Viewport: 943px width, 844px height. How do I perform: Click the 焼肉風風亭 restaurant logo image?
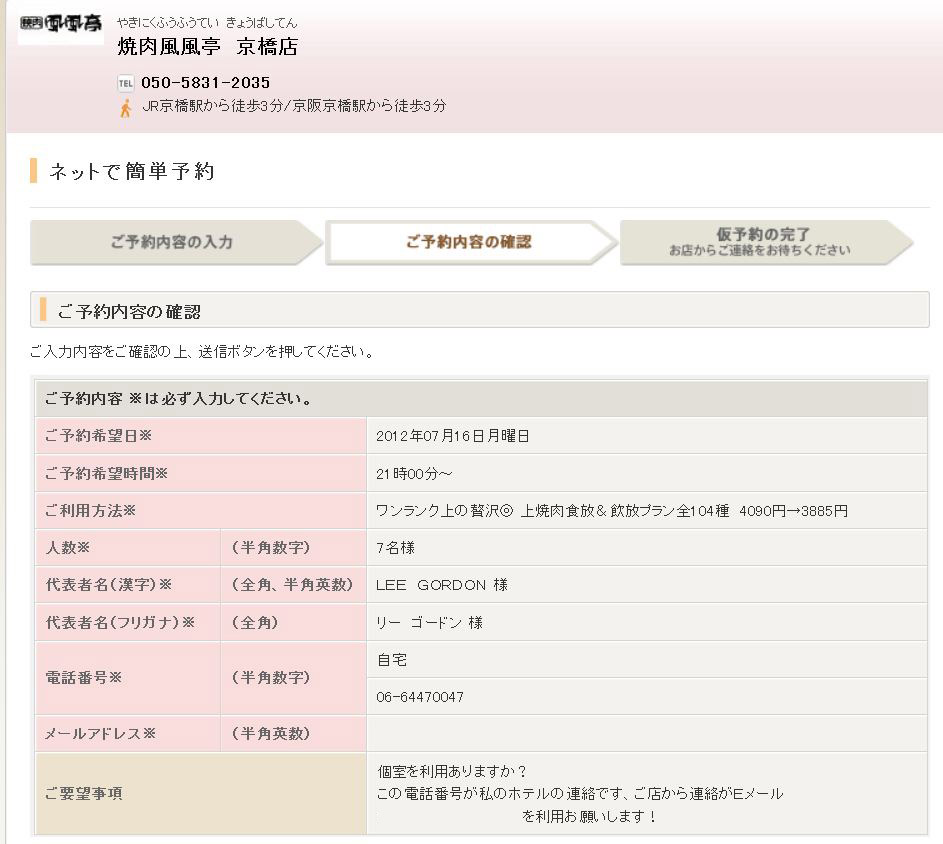[x=60, y=24]
